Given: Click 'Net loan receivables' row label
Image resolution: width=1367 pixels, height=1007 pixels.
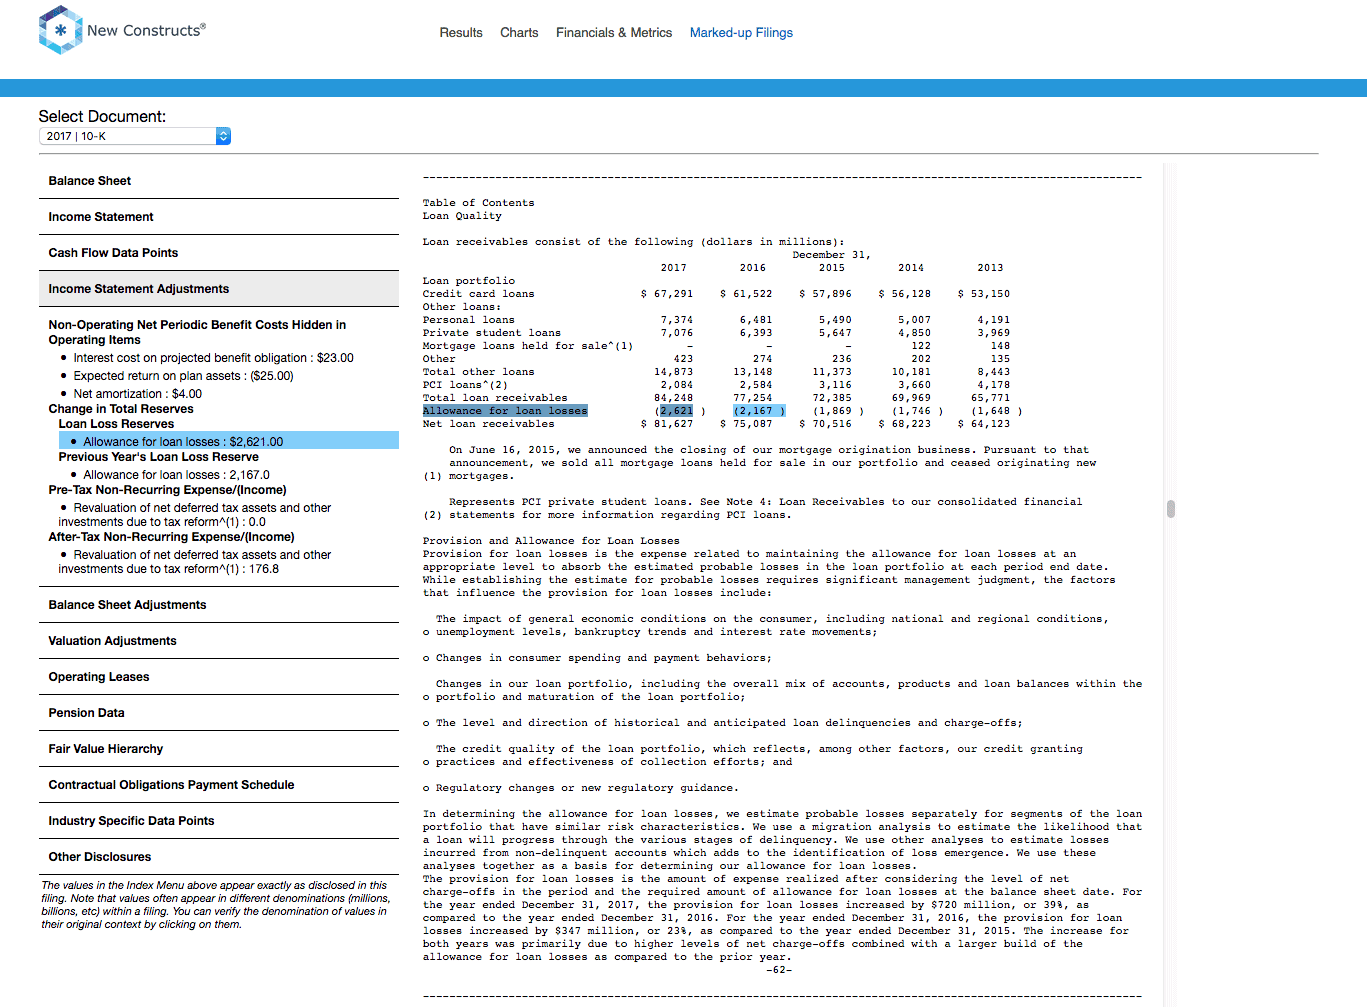Looking at the screenshot, I should tap(488, 424).
